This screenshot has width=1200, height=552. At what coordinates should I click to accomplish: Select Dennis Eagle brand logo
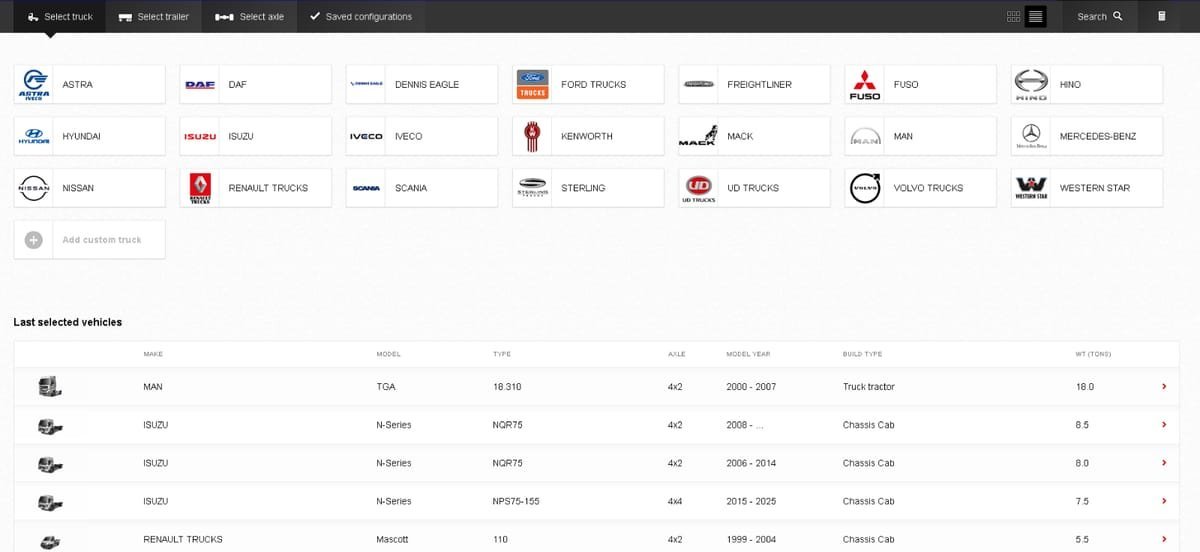point(366,85)
